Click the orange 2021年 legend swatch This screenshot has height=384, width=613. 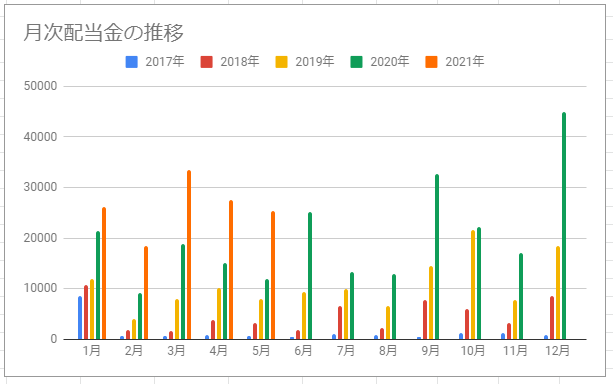tap(431, 62)
